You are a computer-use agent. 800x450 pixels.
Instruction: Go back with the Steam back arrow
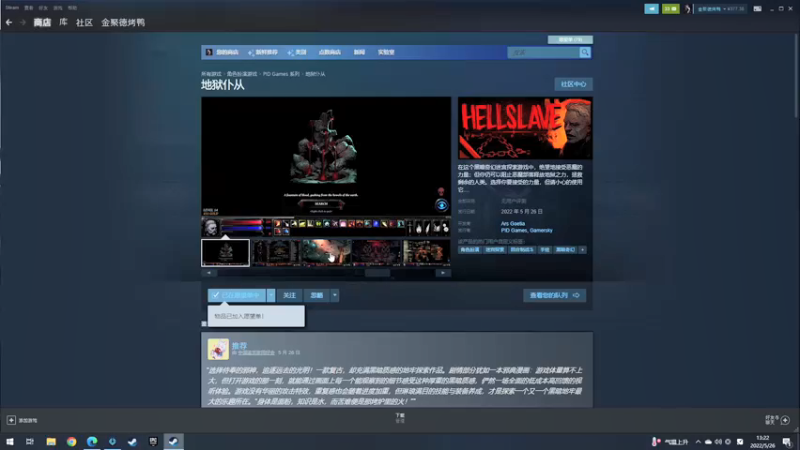pos(9,22)
